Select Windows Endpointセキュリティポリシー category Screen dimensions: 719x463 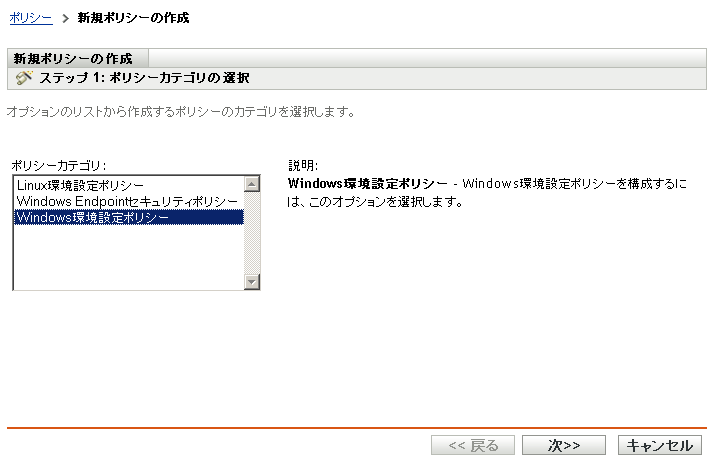click(128, 201)
